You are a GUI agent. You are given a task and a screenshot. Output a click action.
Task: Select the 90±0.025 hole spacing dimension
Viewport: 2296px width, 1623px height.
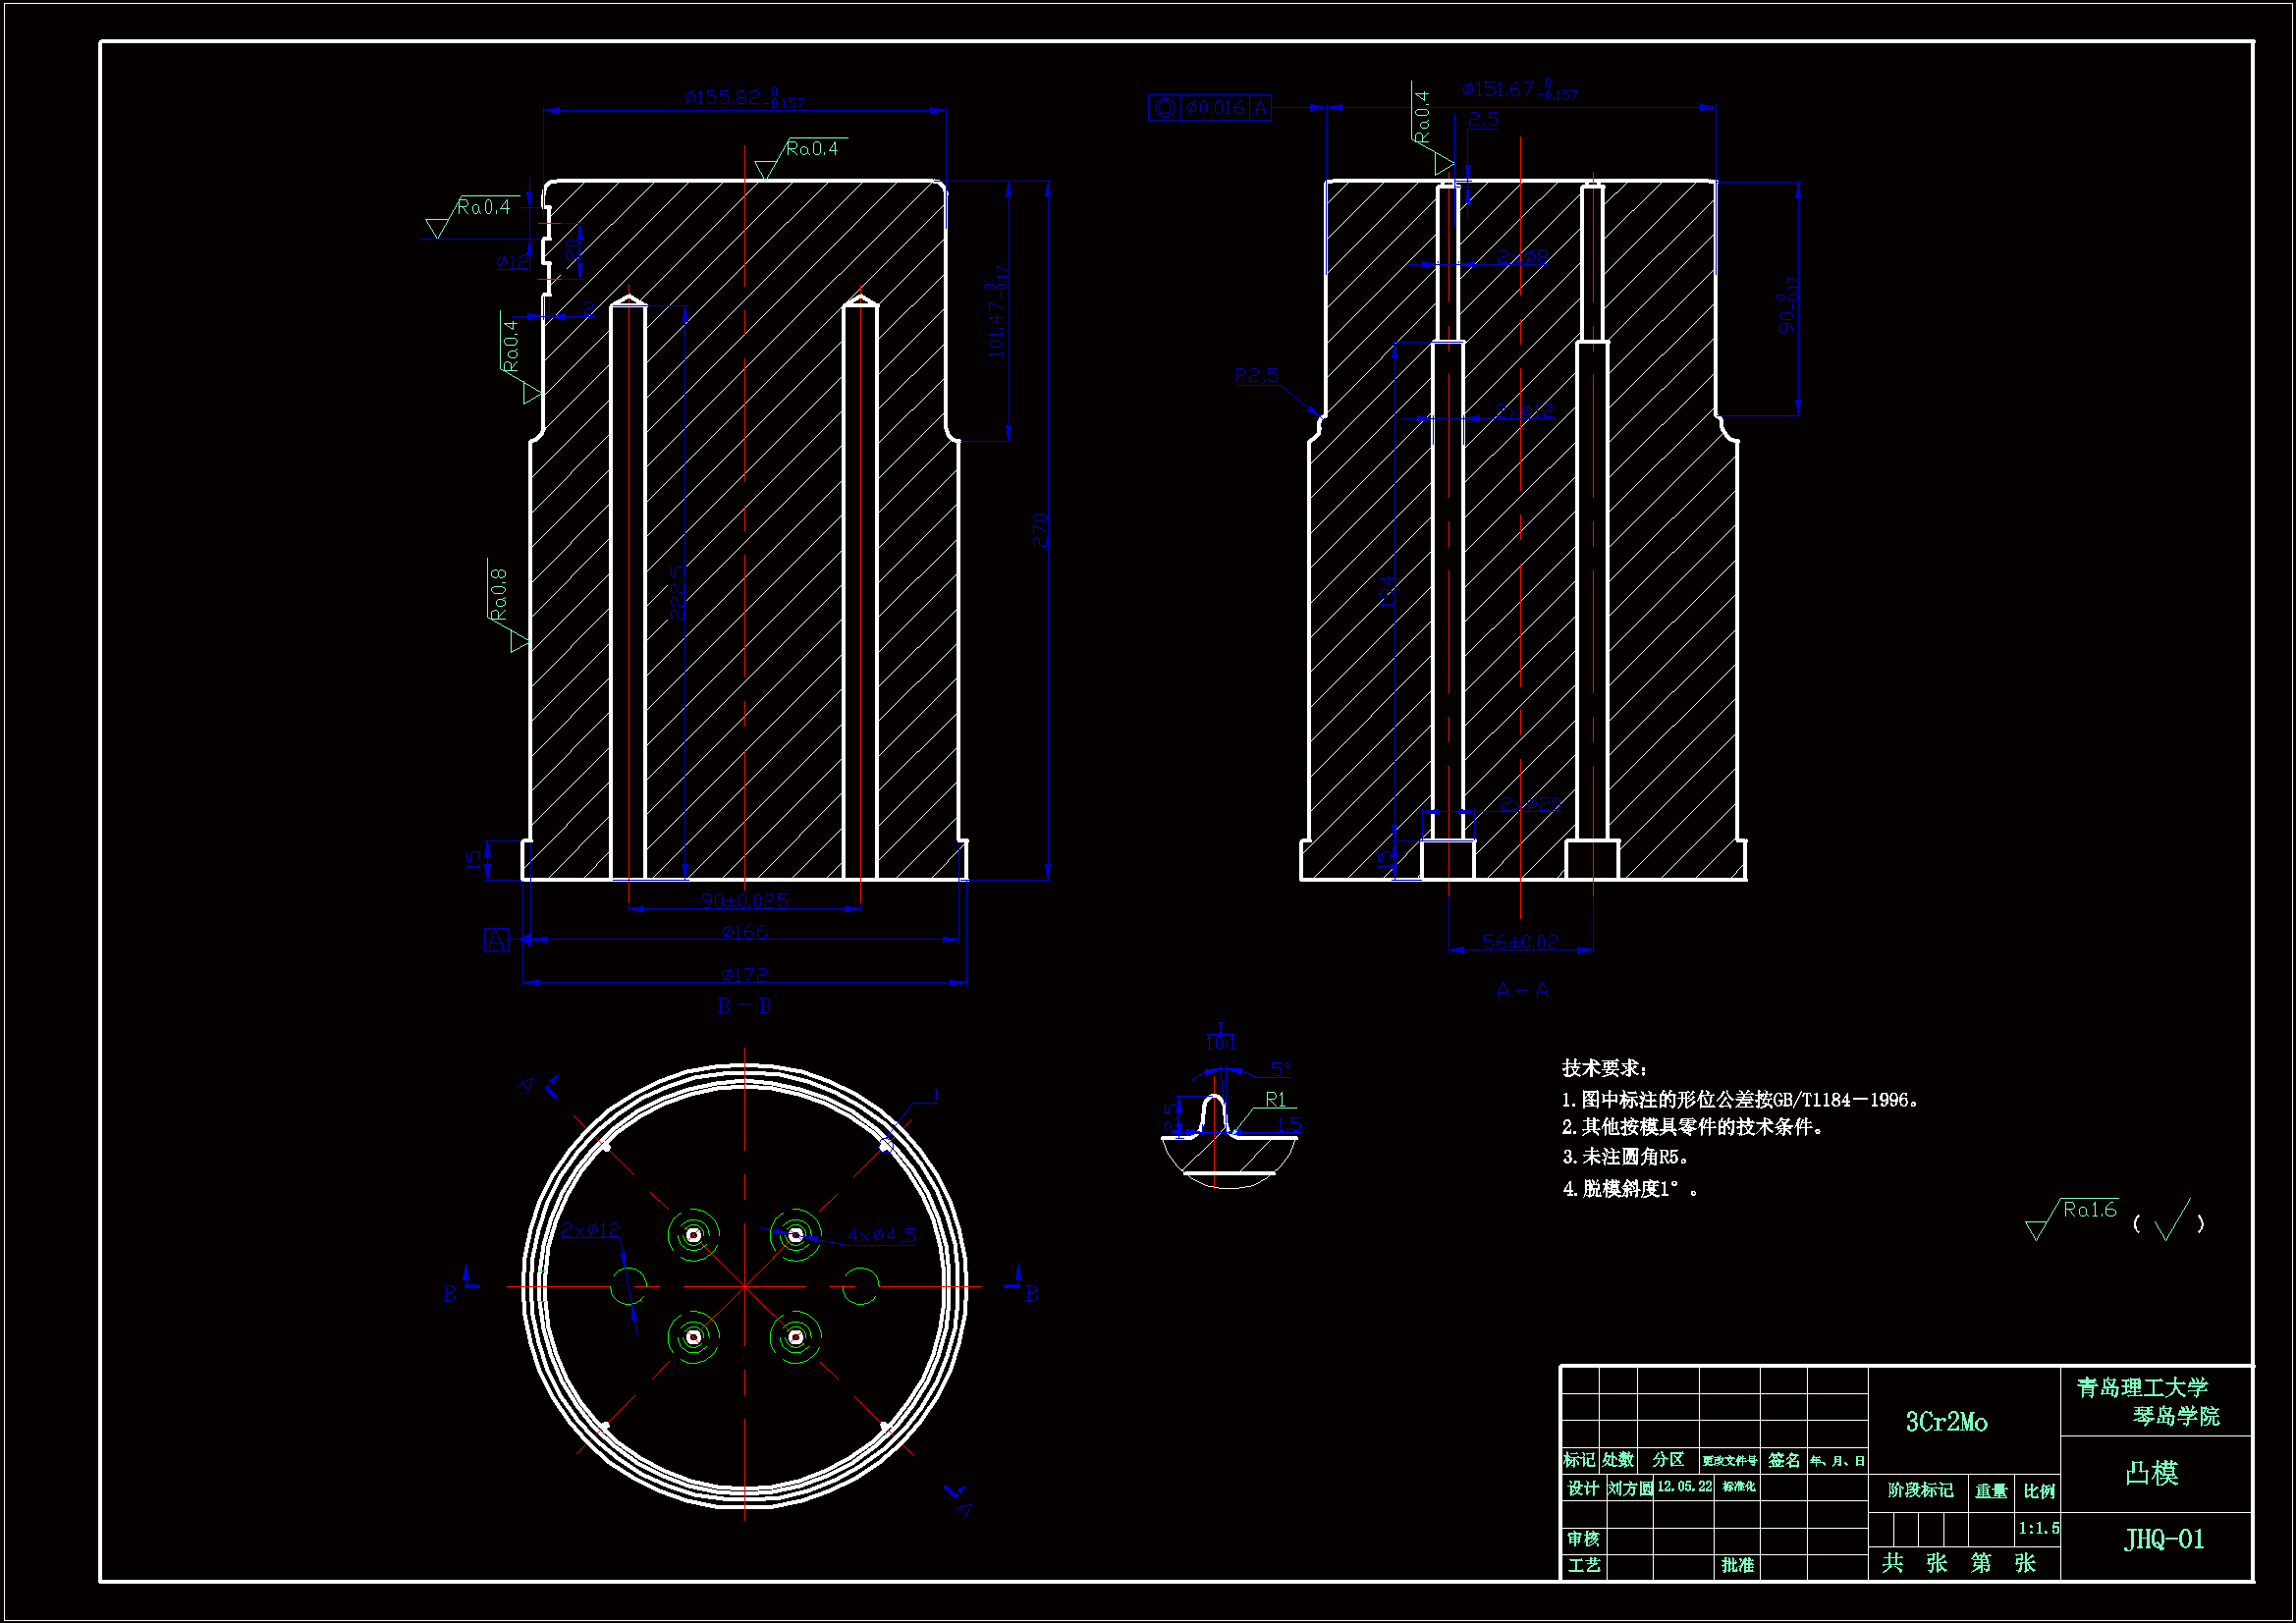(x=744, y=900)
